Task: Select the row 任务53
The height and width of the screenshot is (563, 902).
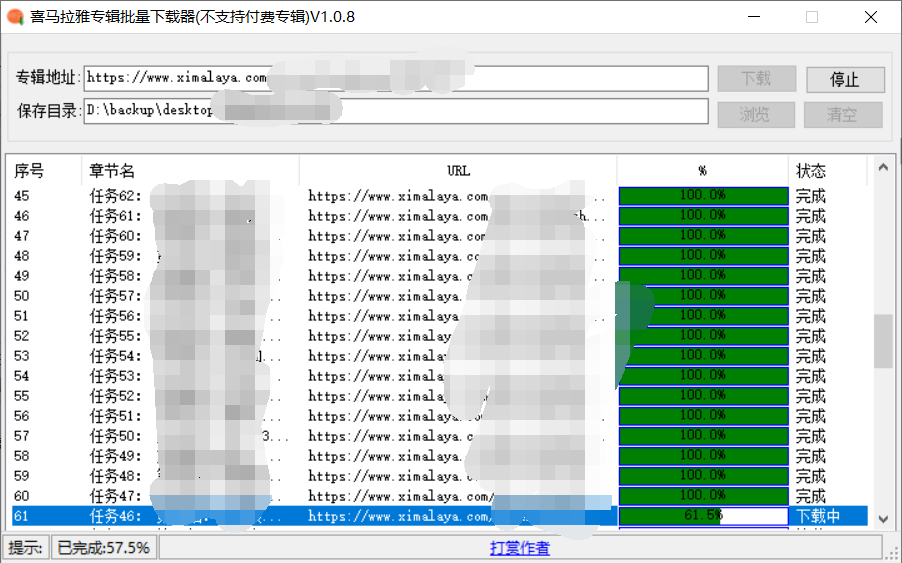Action: tap(439, 376)
